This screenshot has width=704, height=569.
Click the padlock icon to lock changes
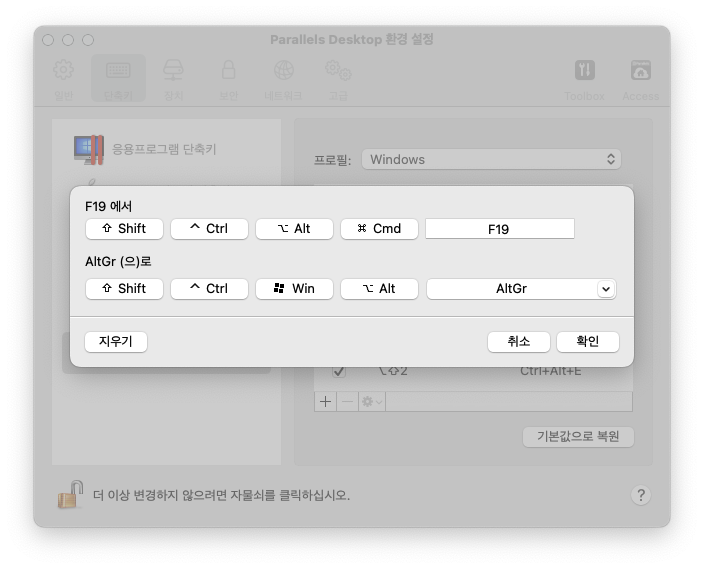(x=71, y=494)
